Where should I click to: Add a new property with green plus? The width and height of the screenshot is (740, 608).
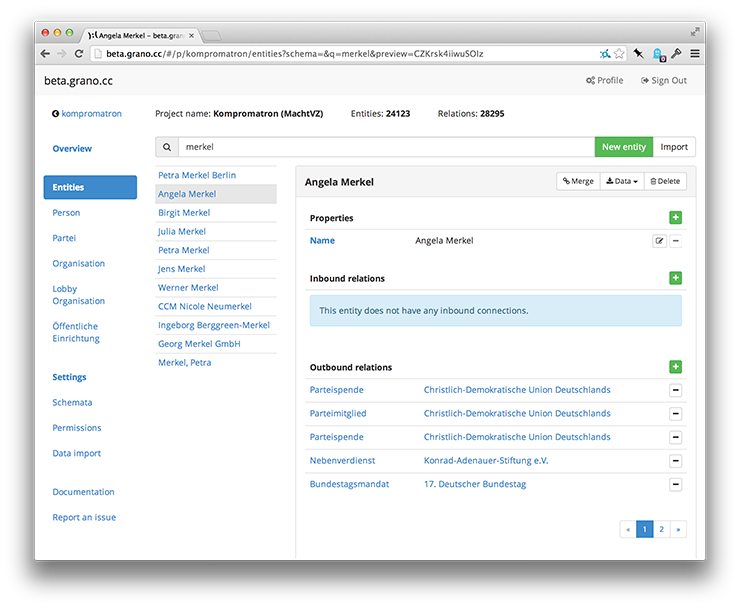[x=675, y=218]
